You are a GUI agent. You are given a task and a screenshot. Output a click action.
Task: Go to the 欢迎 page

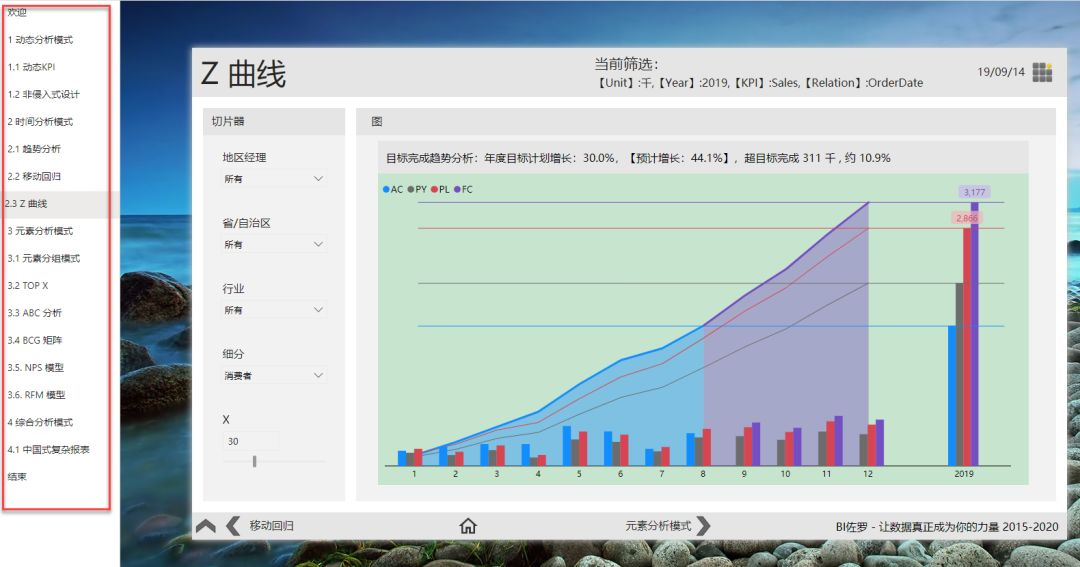(x=17, y=12)
